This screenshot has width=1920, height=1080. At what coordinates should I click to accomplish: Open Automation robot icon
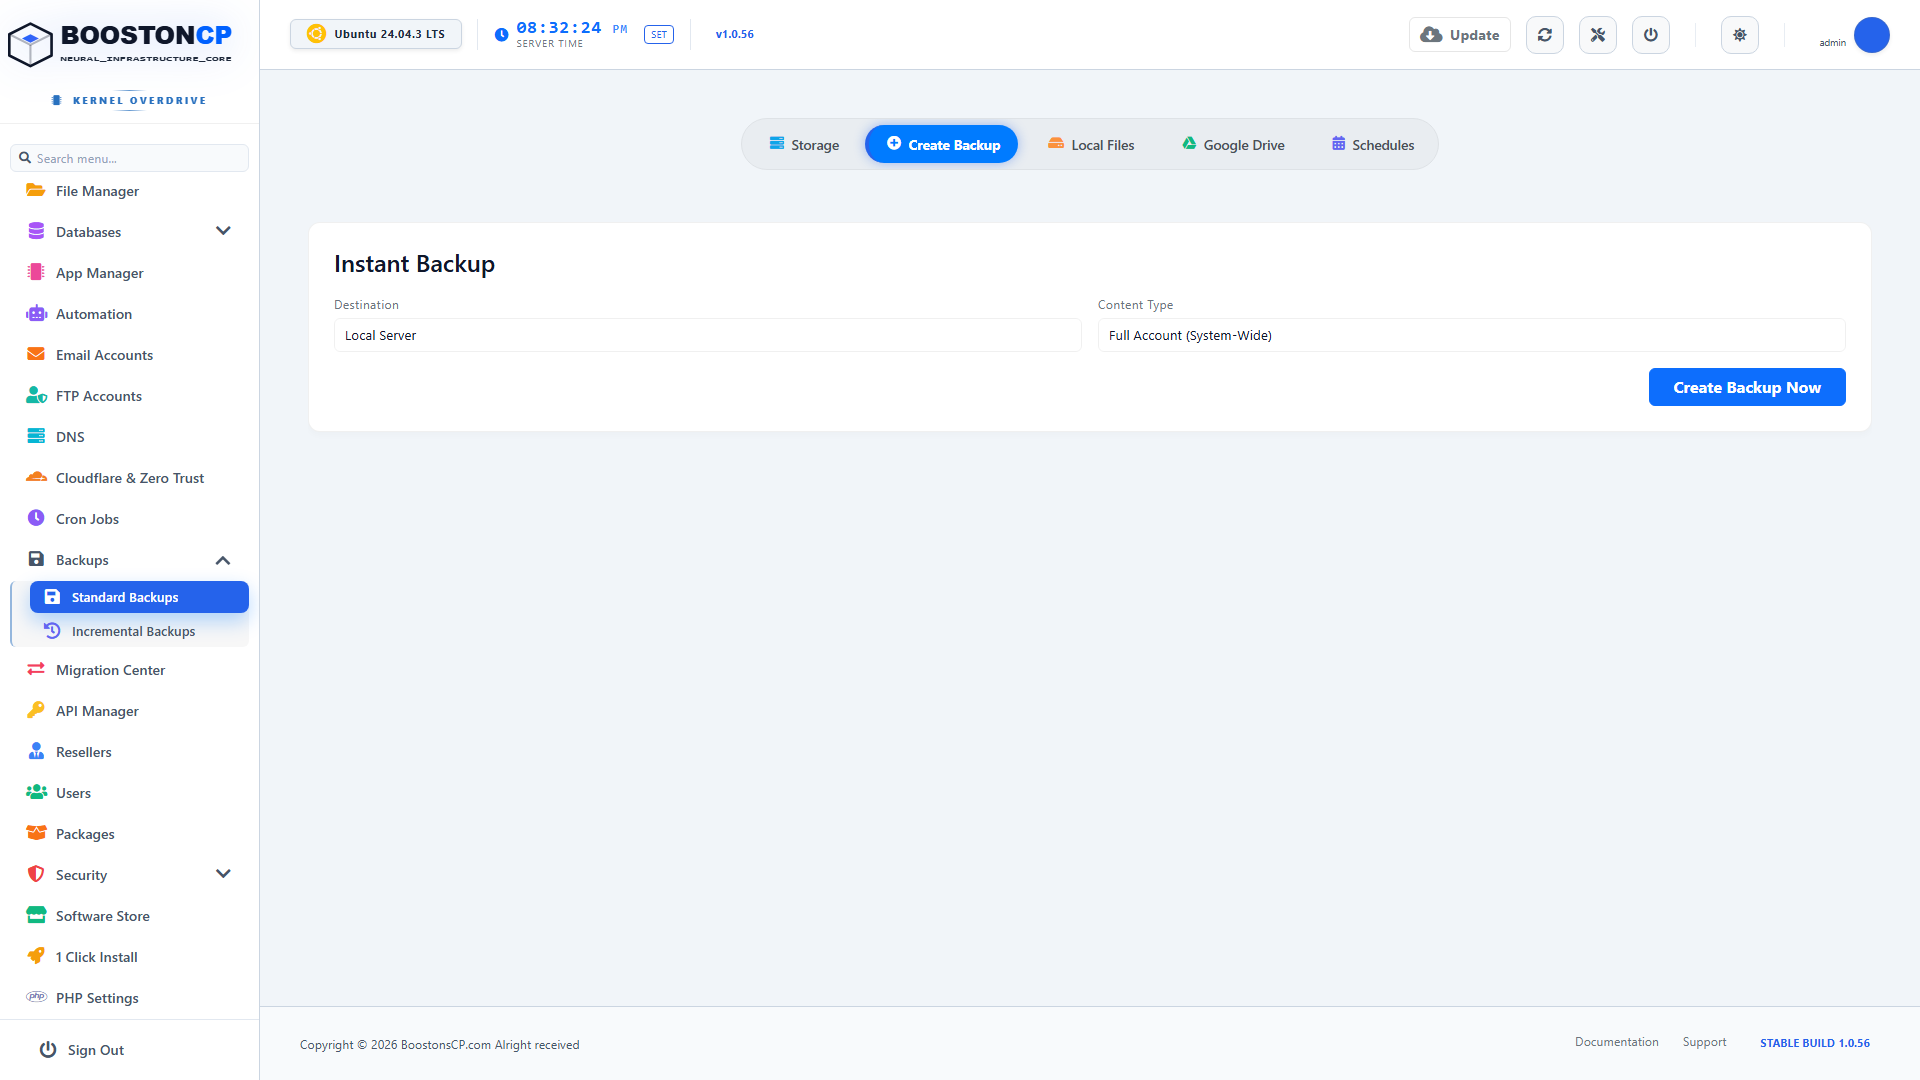36,313
